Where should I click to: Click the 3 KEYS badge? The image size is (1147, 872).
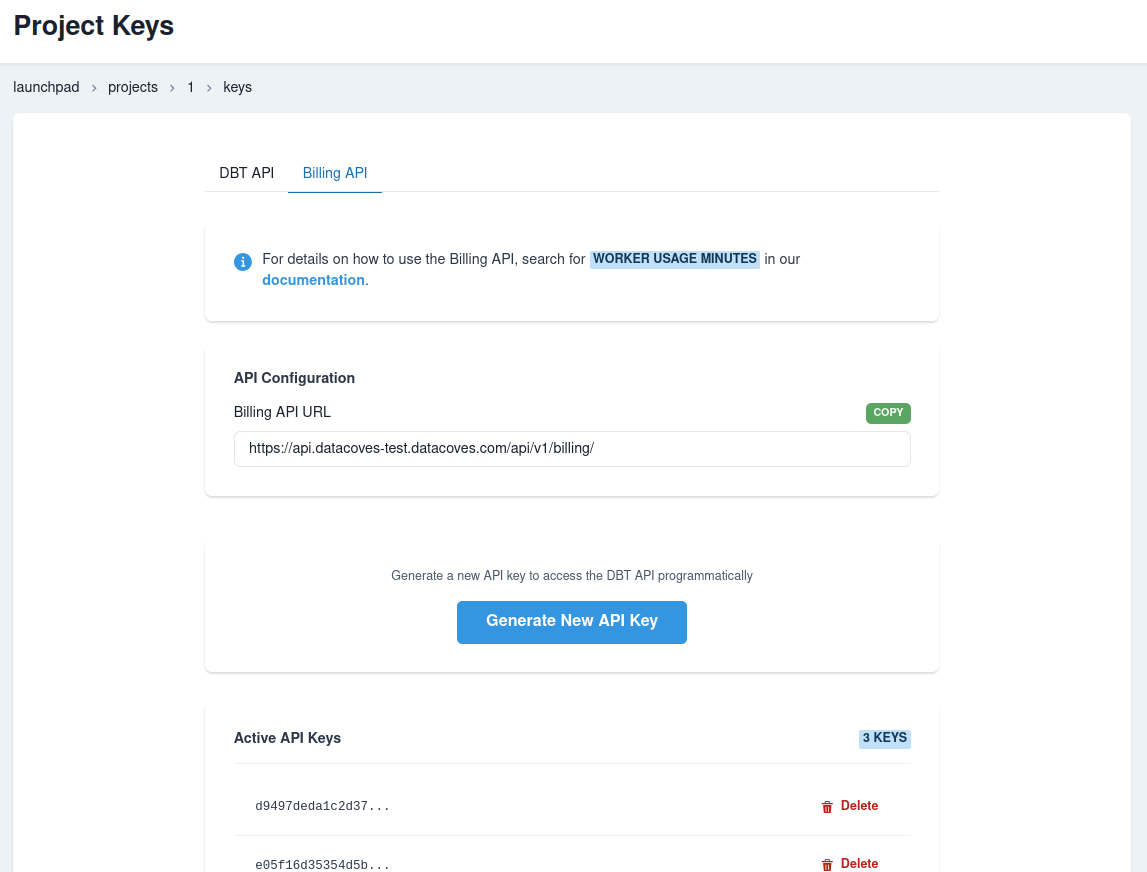[884, 738]
